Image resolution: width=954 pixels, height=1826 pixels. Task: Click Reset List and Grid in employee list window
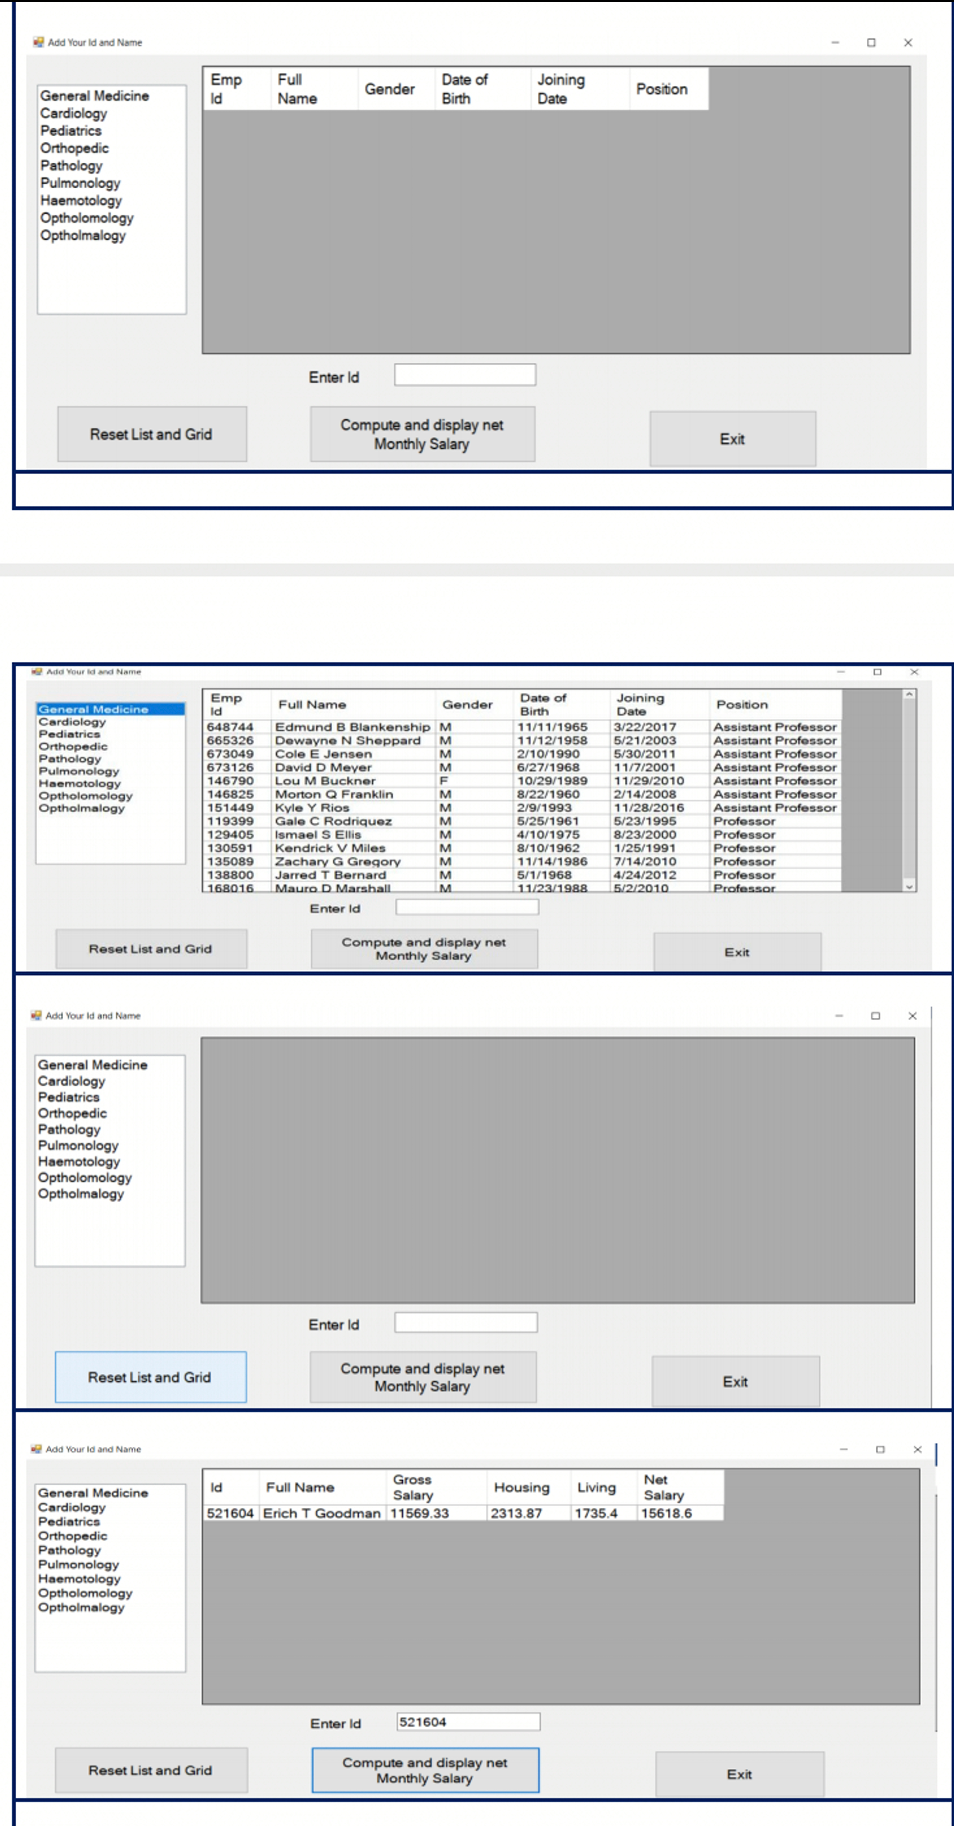[151, 949]
